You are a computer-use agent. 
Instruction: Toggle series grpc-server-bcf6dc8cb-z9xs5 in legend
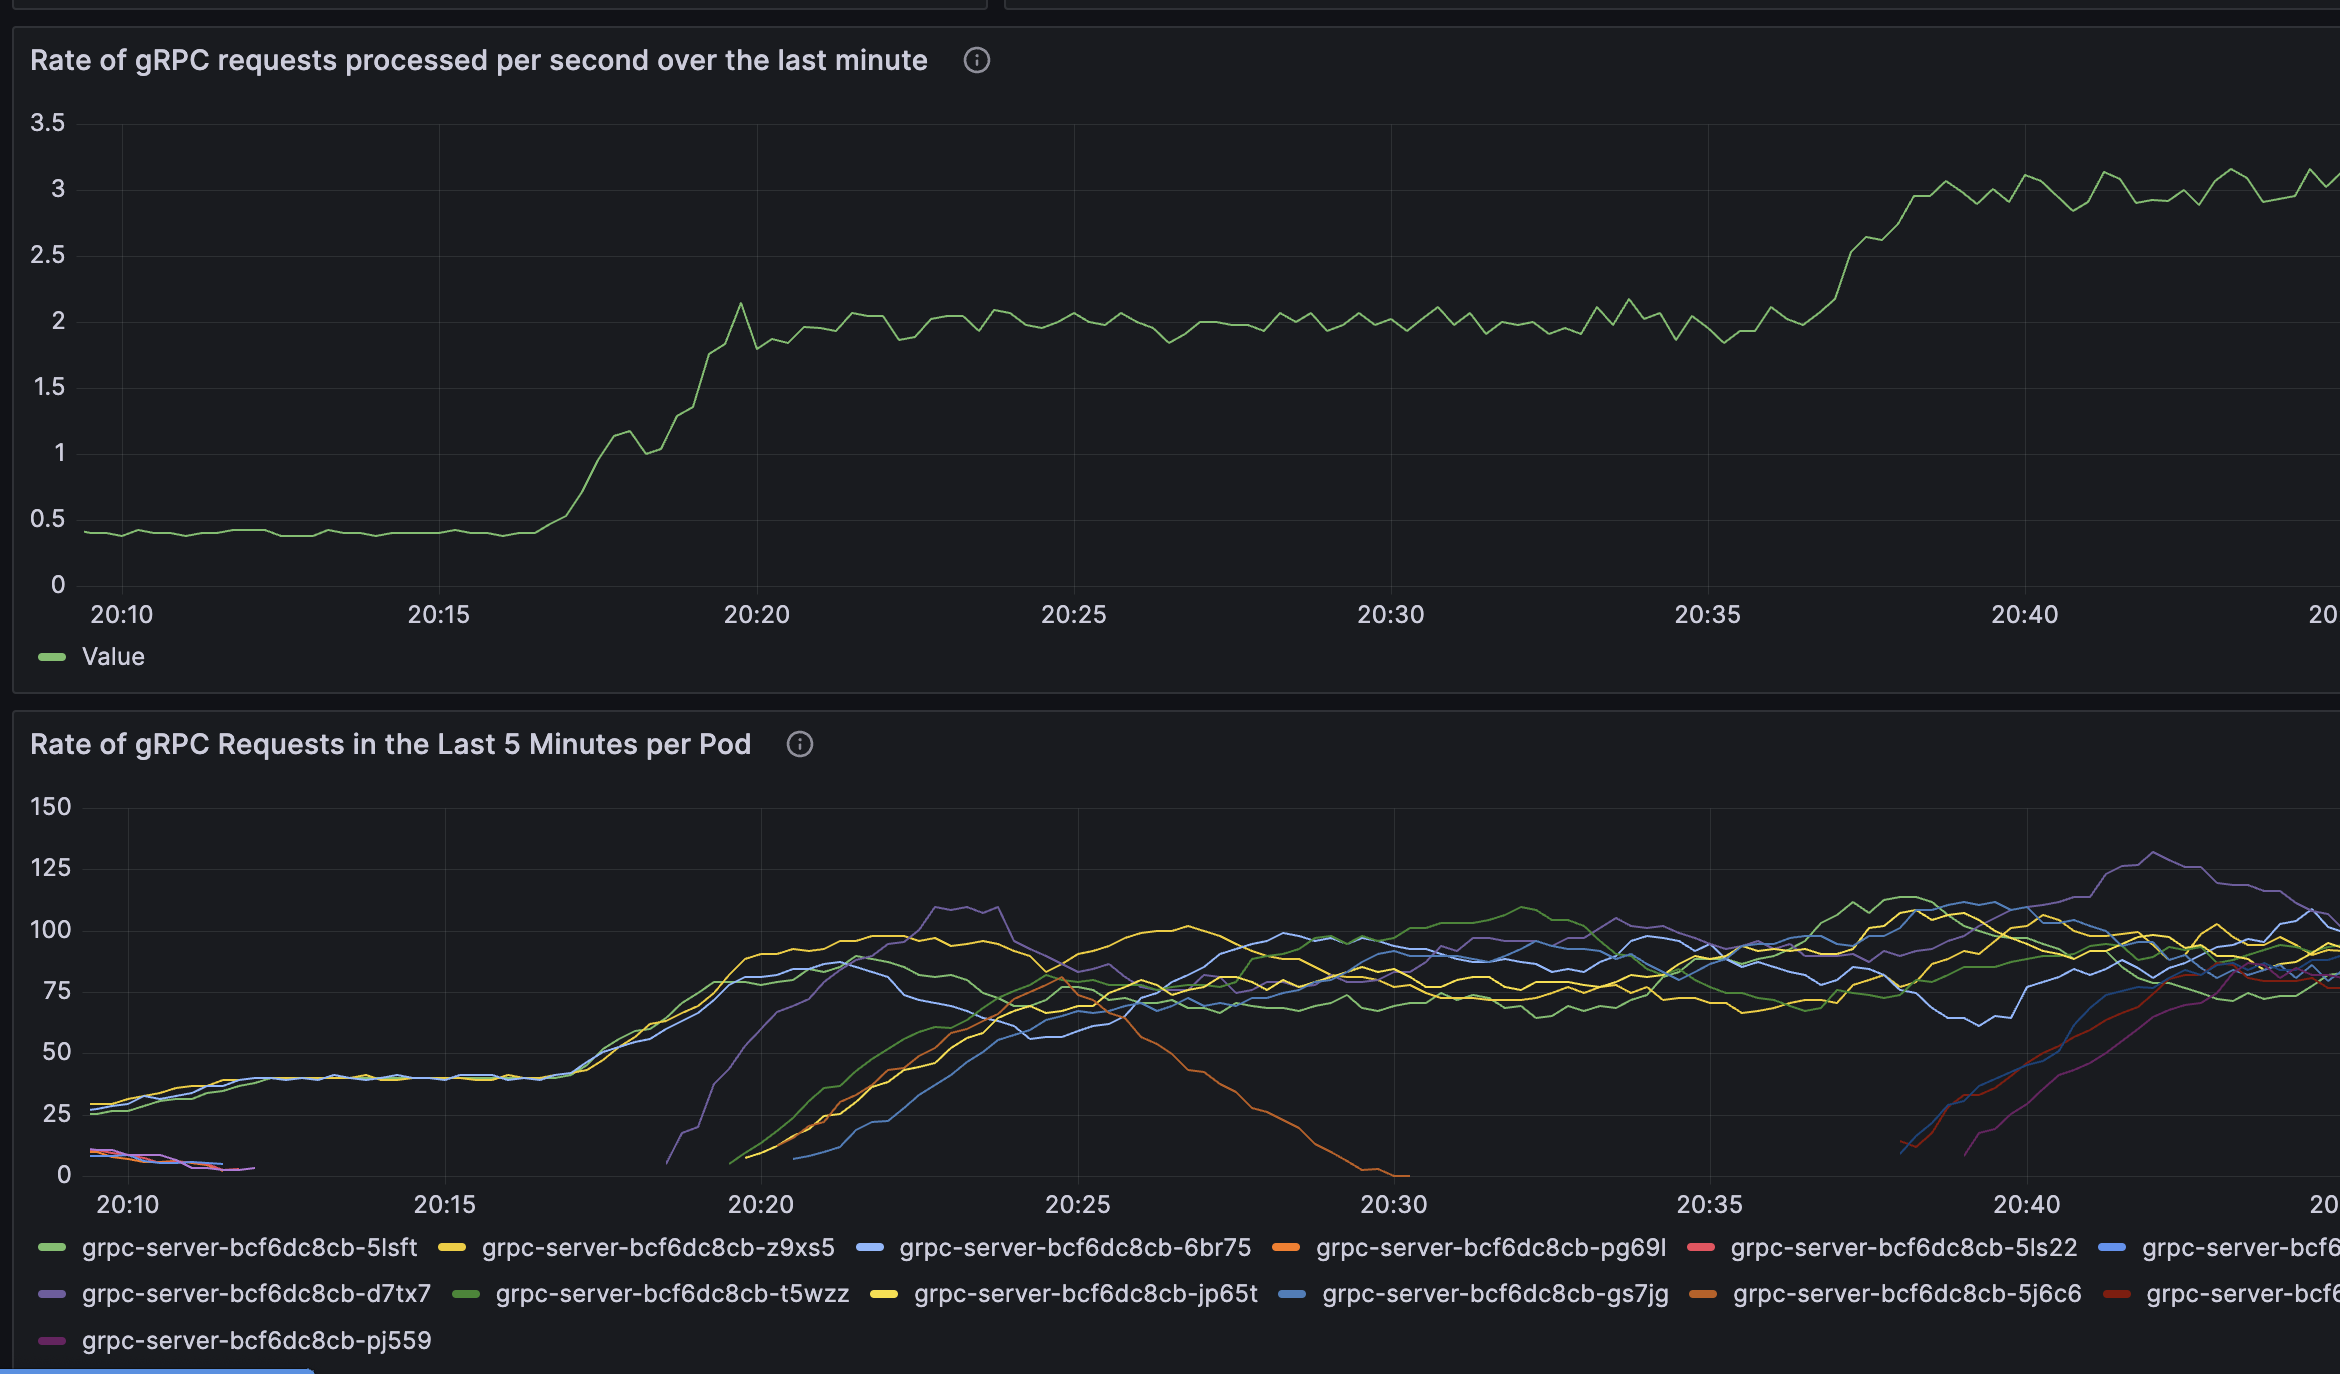point(658,1247)
